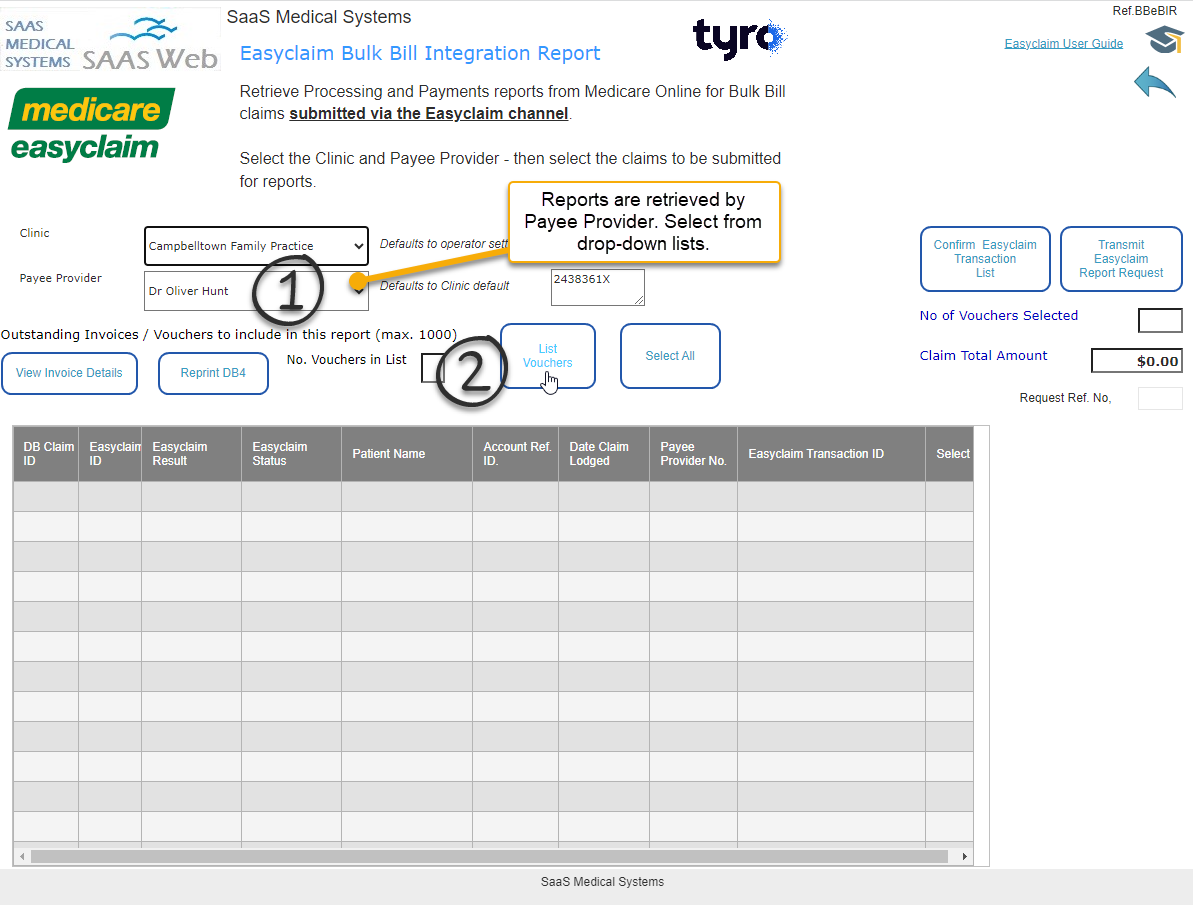Click the table scrollbar left arrow
This screenshot has height=905, width=1193.
[22, 856]
